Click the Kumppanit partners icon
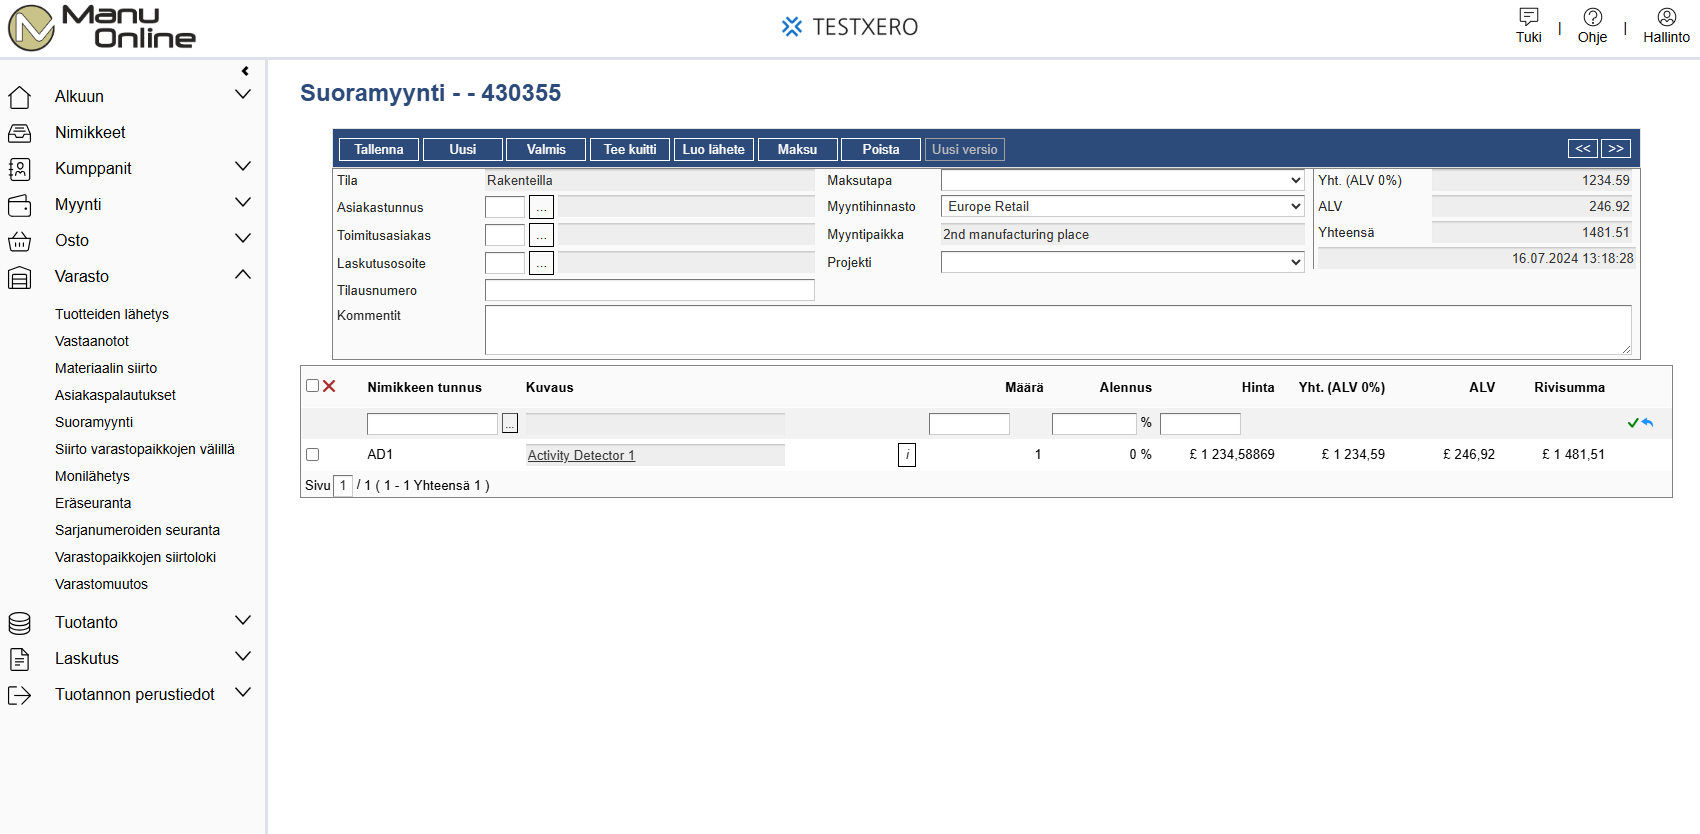The width and height of the screenshot is (1700, 834). point(19,169)
